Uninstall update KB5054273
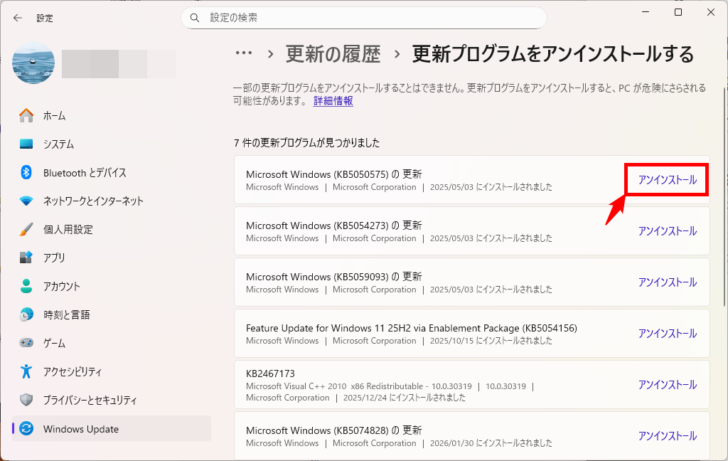Screen dimensions: 728x461 tap(667, 231)
